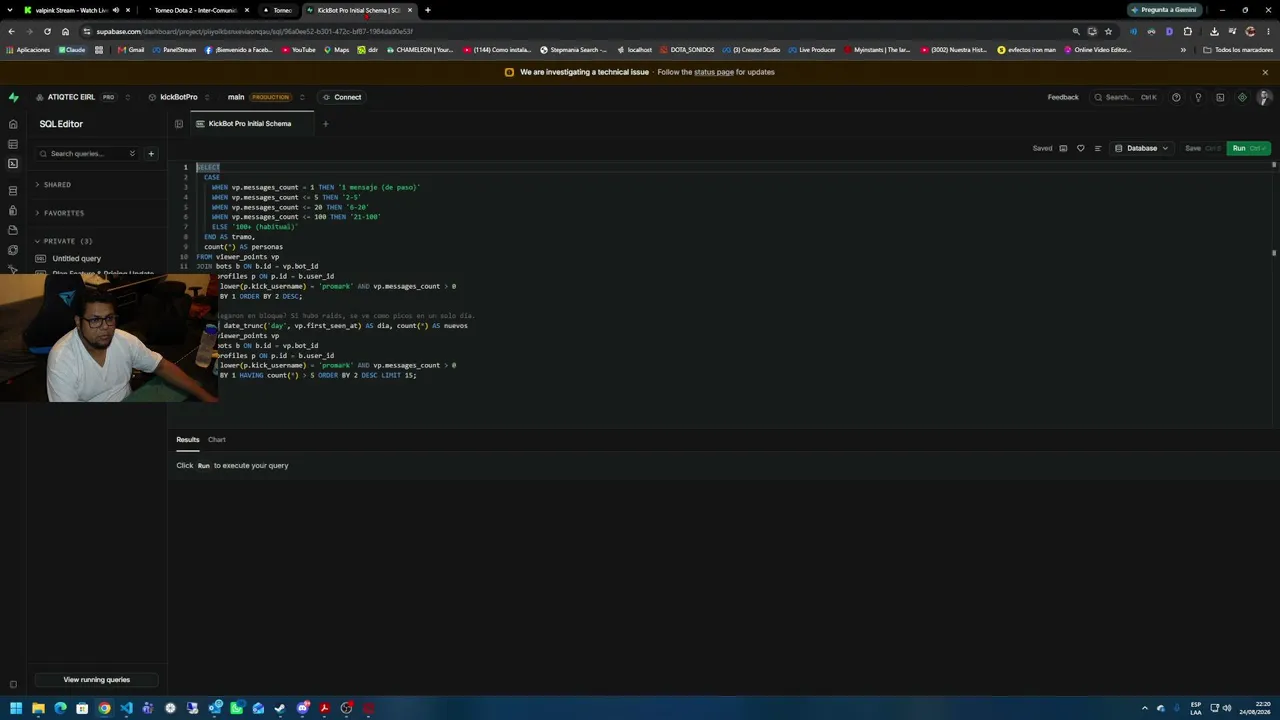Open the Database sidebar icon
This screenshot has width=1280, height=720.
pyautogui.click(x=13, y=190)
